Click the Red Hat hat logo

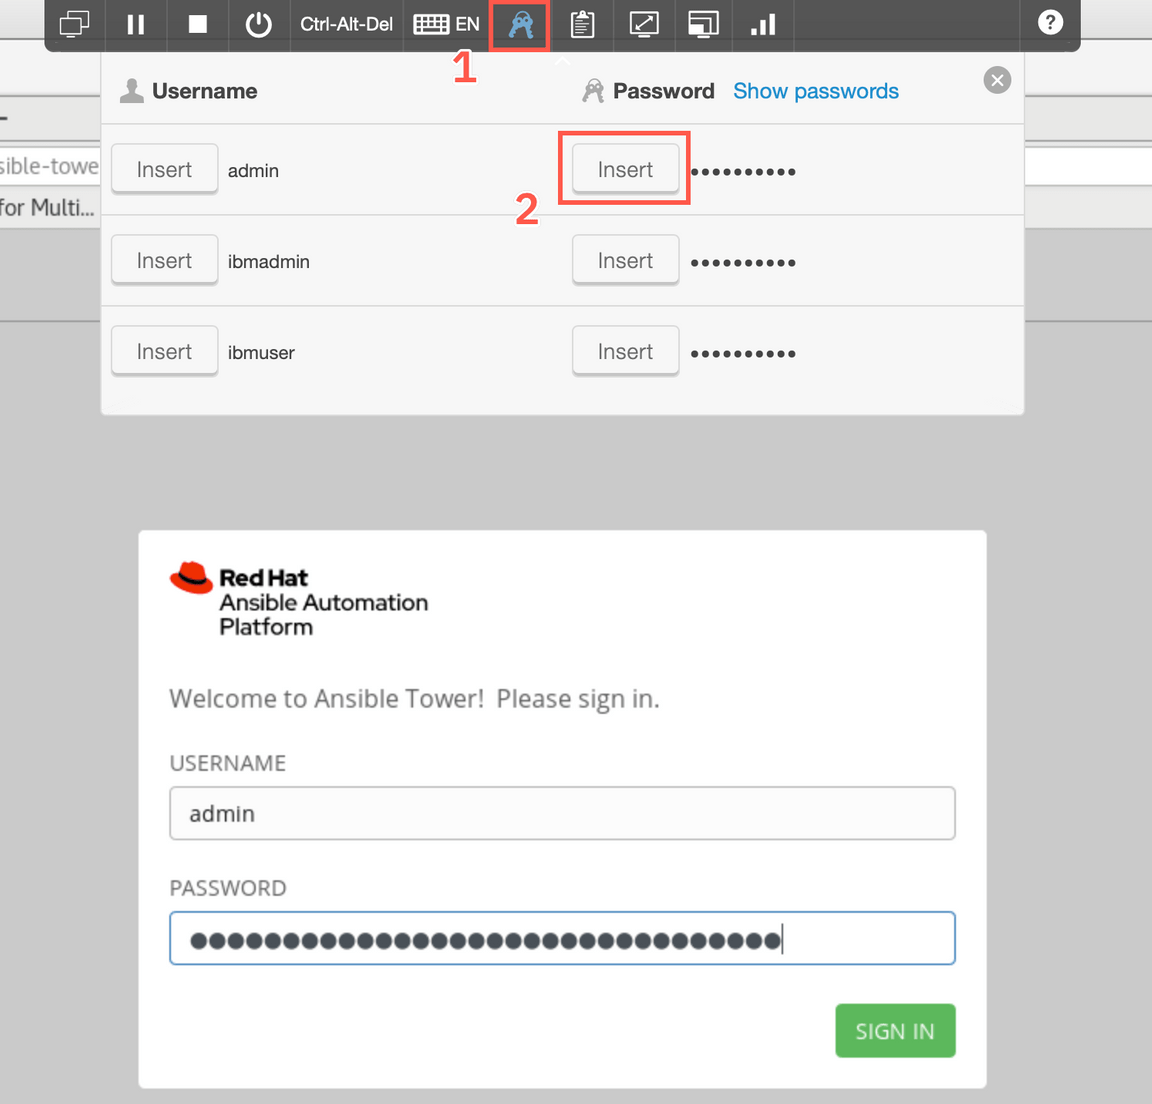[x=192, y=577]
